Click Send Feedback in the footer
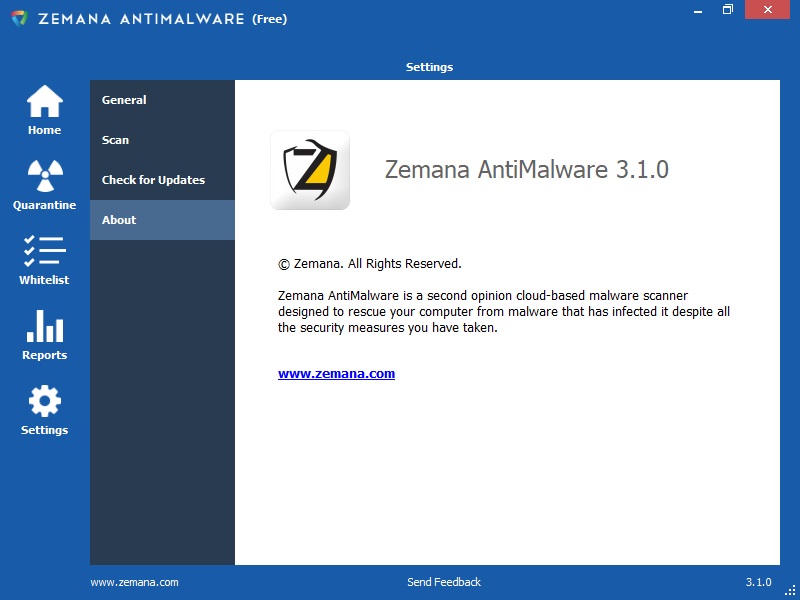 444,582
